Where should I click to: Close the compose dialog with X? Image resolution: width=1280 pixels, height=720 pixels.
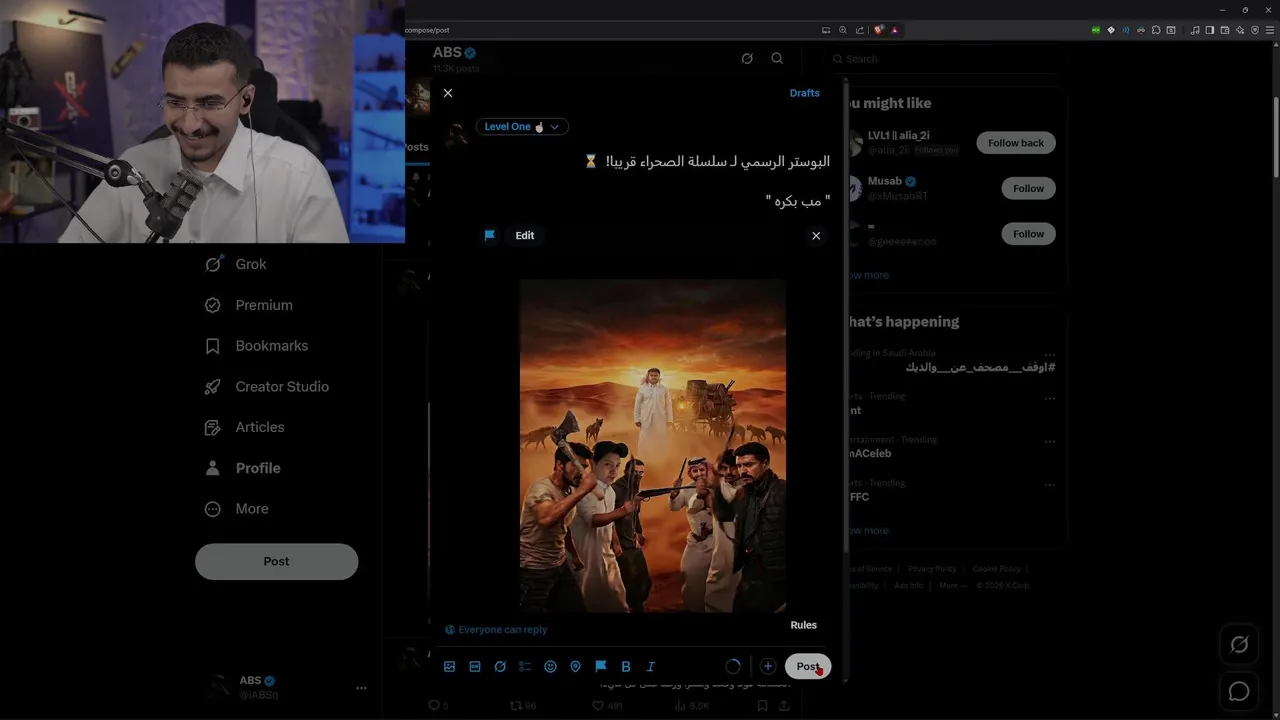(448, 93)
